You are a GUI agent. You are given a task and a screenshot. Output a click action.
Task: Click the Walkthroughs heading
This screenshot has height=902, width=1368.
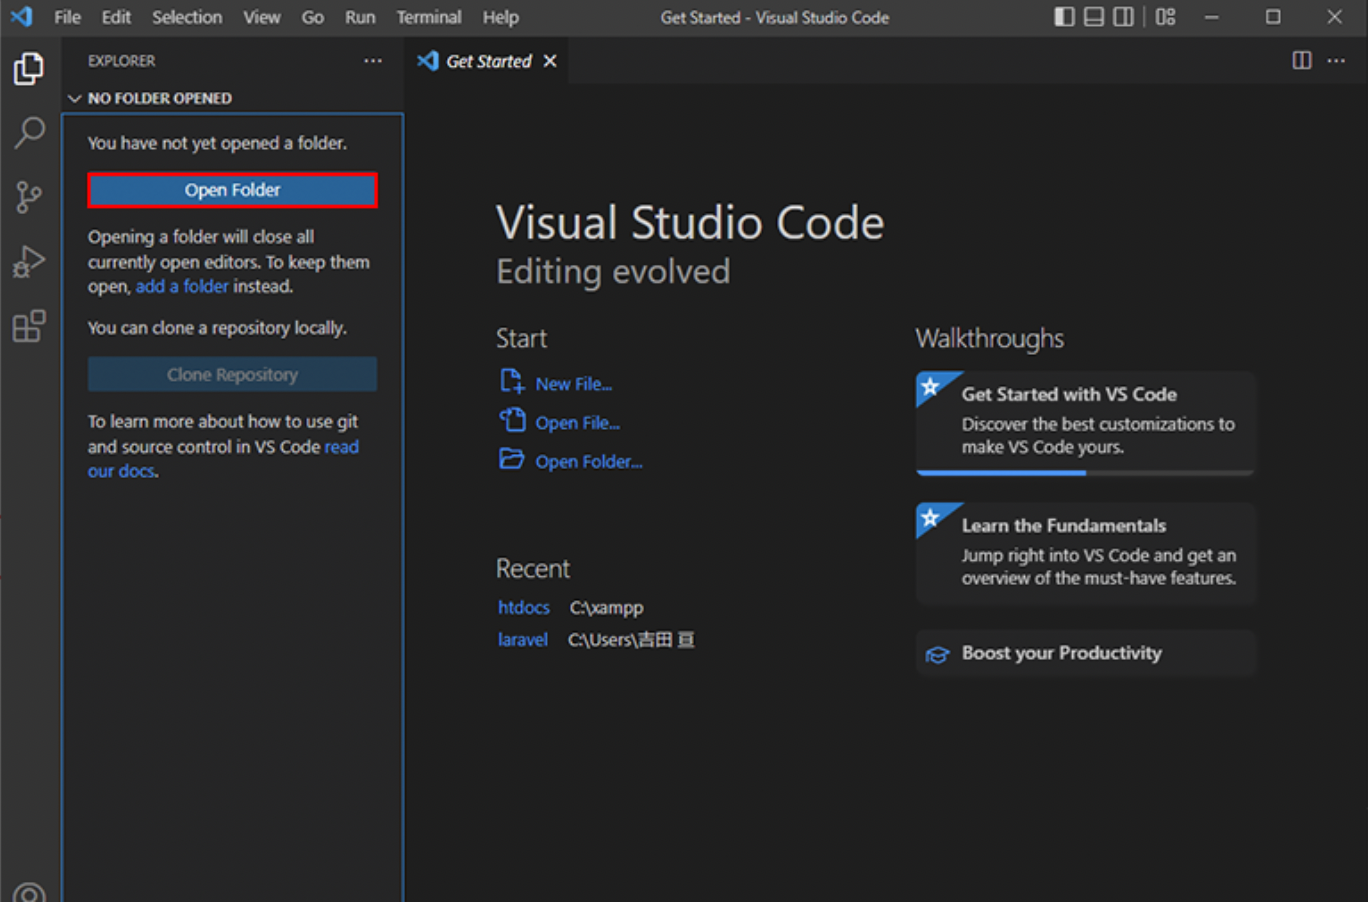pyautogui.click(x=990, y=339)
